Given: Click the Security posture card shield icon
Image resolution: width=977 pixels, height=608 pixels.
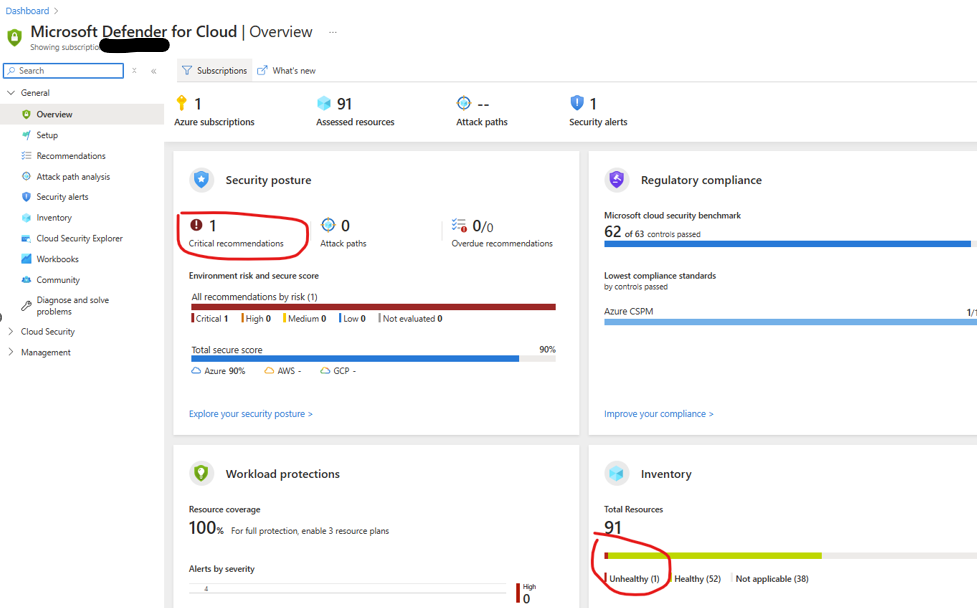Looking at the screenshot, I should 201,179.
